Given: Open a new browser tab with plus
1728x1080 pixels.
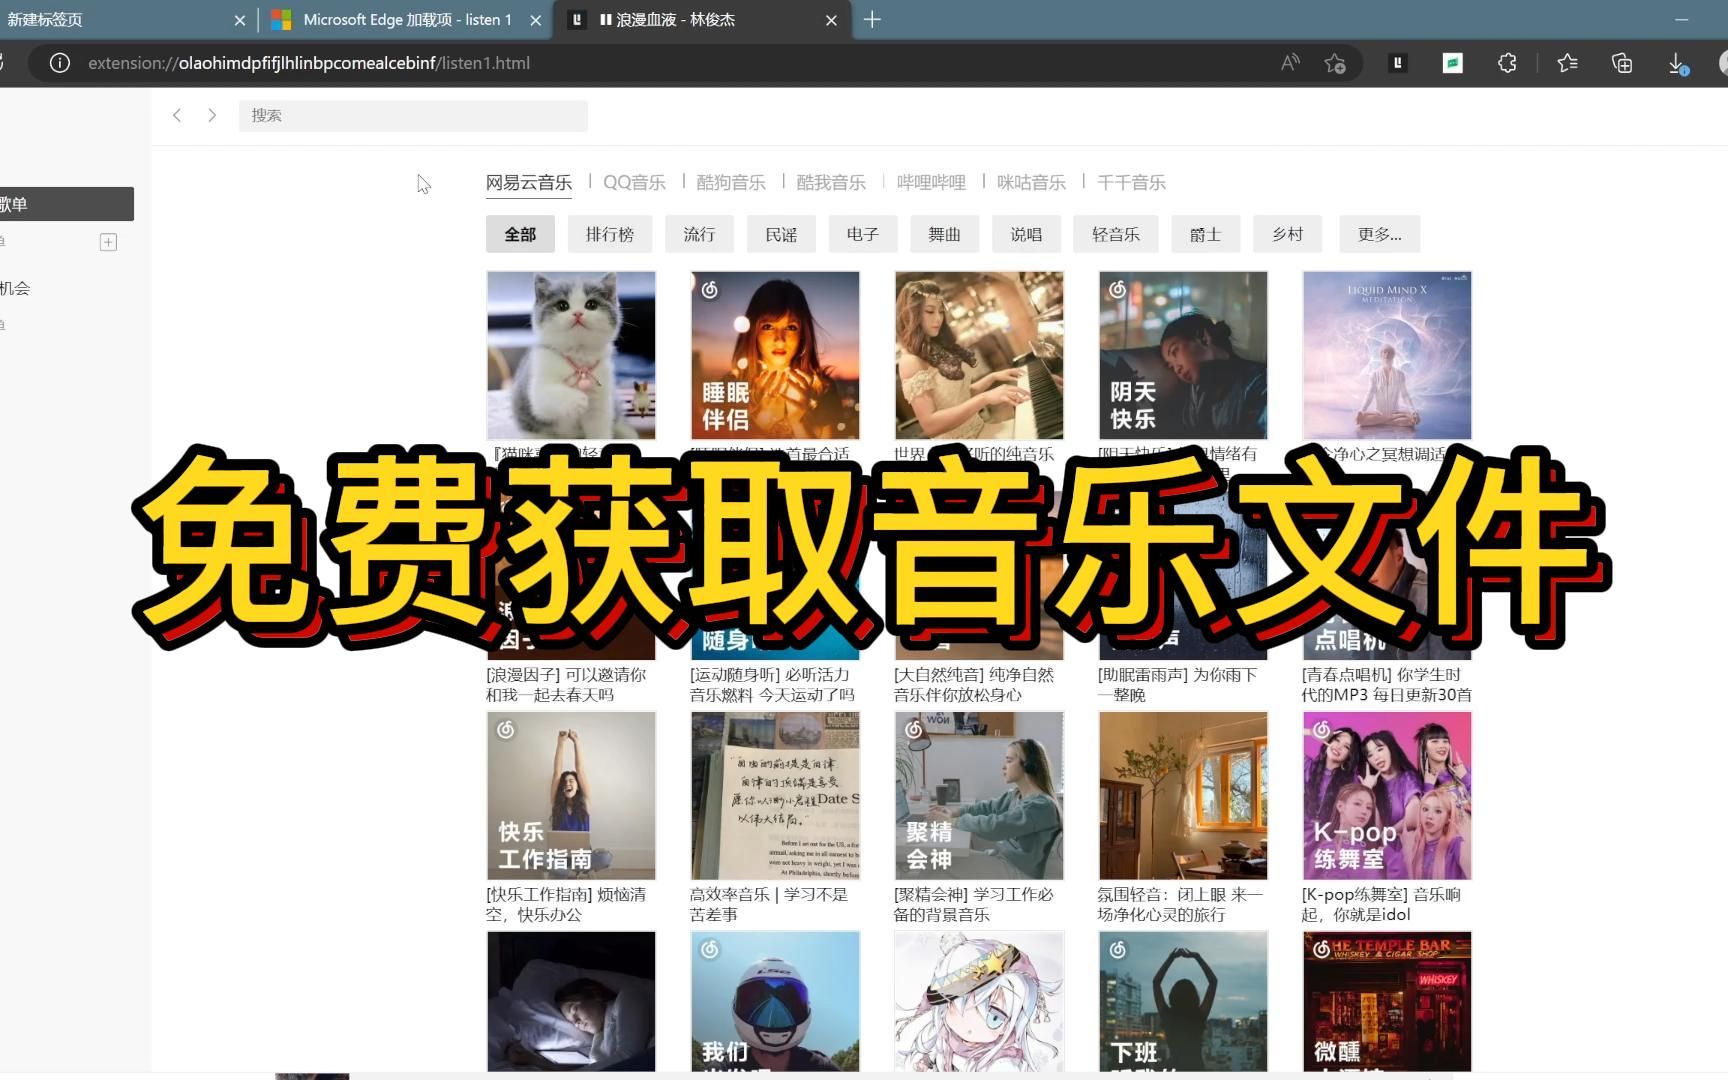Looking at the screenshot, I should click(x=872, y=19).
